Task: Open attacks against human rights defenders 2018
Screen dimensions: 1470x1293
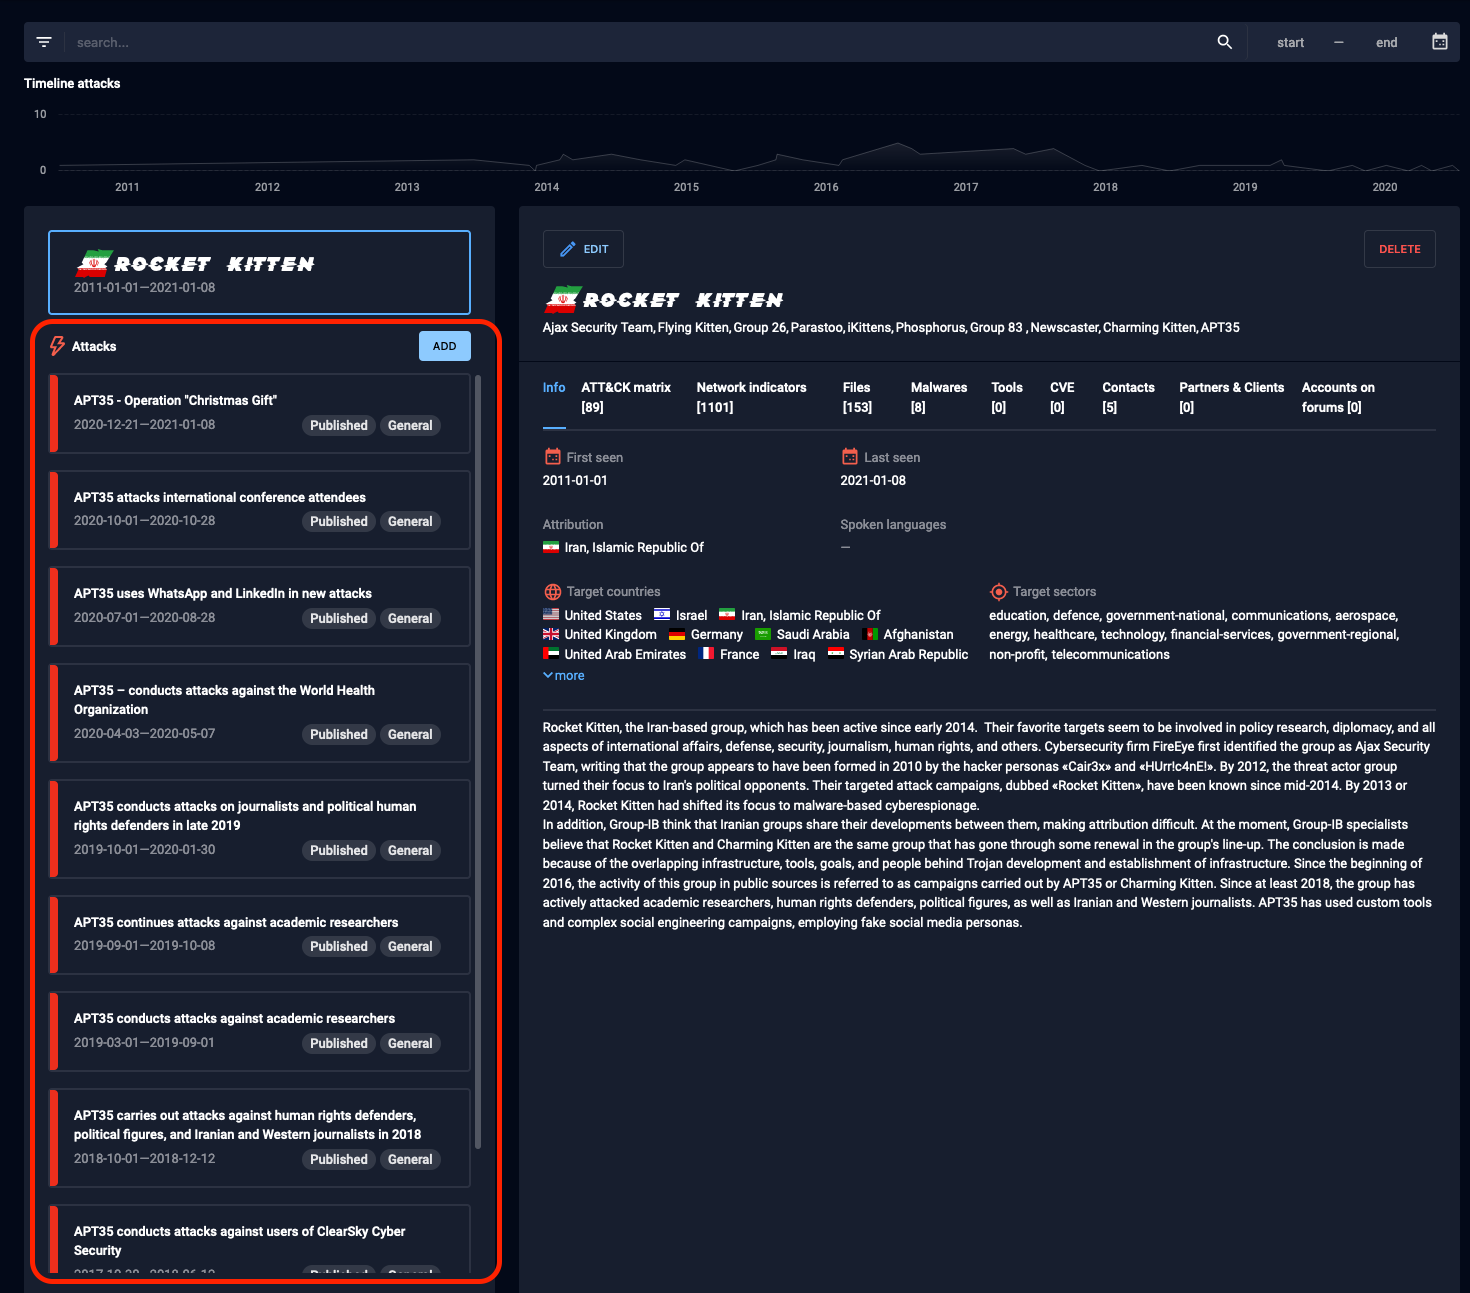Action: [260, 1138]
